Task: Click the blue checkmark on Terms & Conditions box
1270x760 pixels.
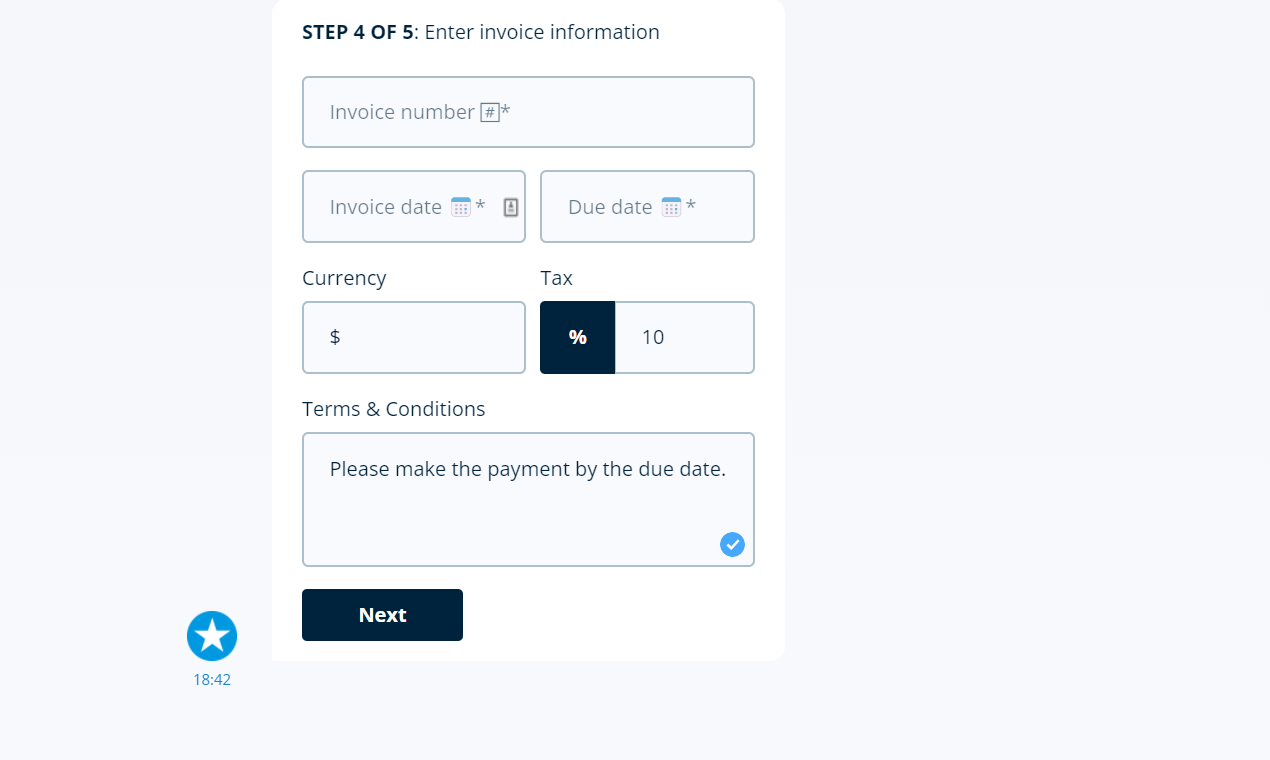Action: [732, 544]
